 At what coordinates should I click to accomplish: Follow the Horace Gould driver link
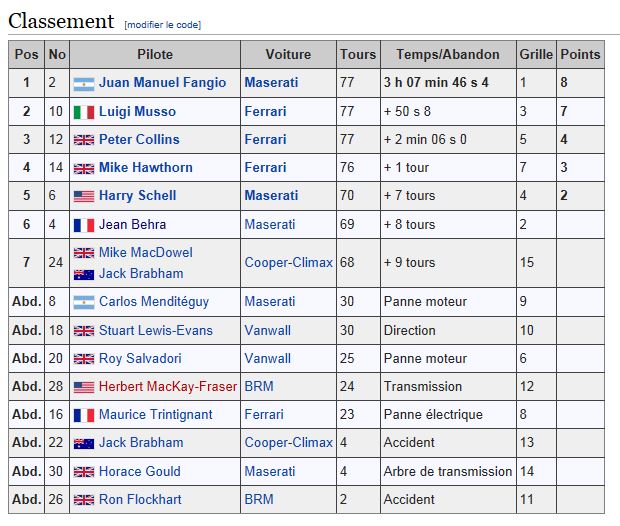pos(140,471)
